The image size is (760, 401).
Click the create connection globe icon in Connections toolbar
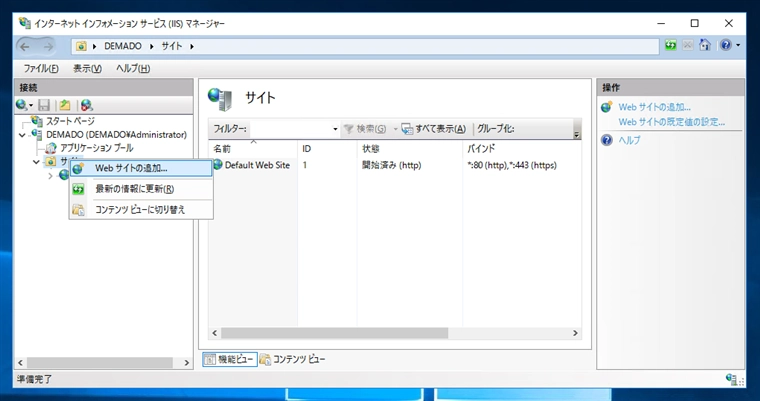tap(23, 105)
